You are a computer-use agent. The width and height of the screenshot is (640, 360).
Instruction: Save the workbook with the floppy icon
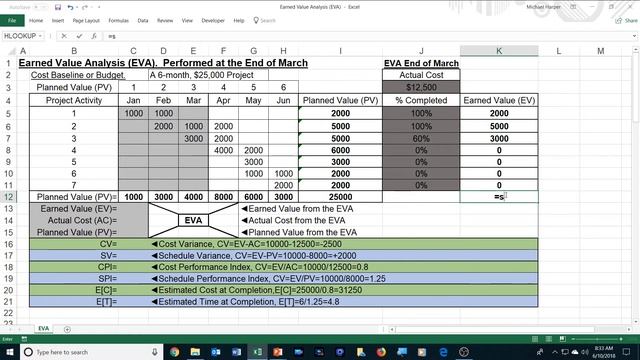pyautogui.click(x=58, y=7)
